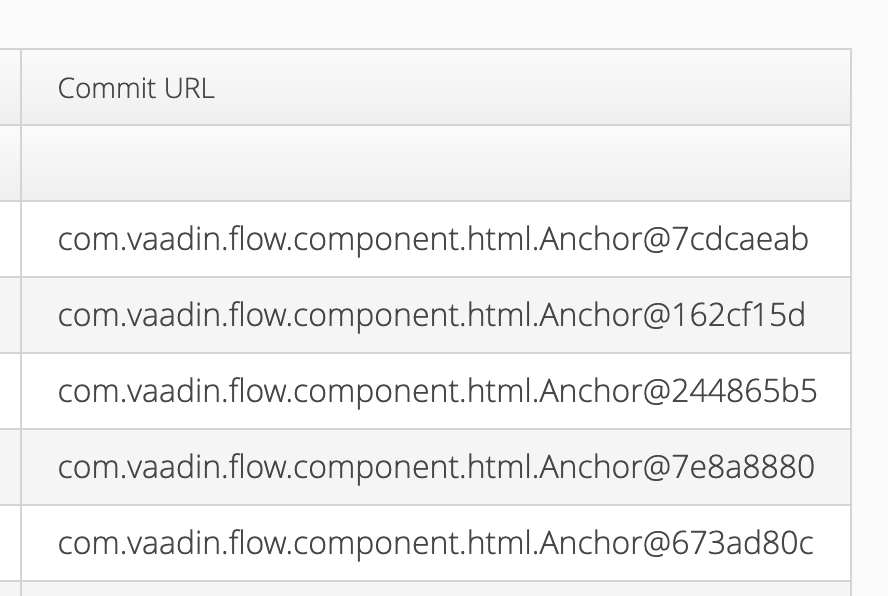Screen dimensions: 888x596
Task: Click the cut-off cell left of Anchor@162cf15d
Action: (x=9, y=316)
